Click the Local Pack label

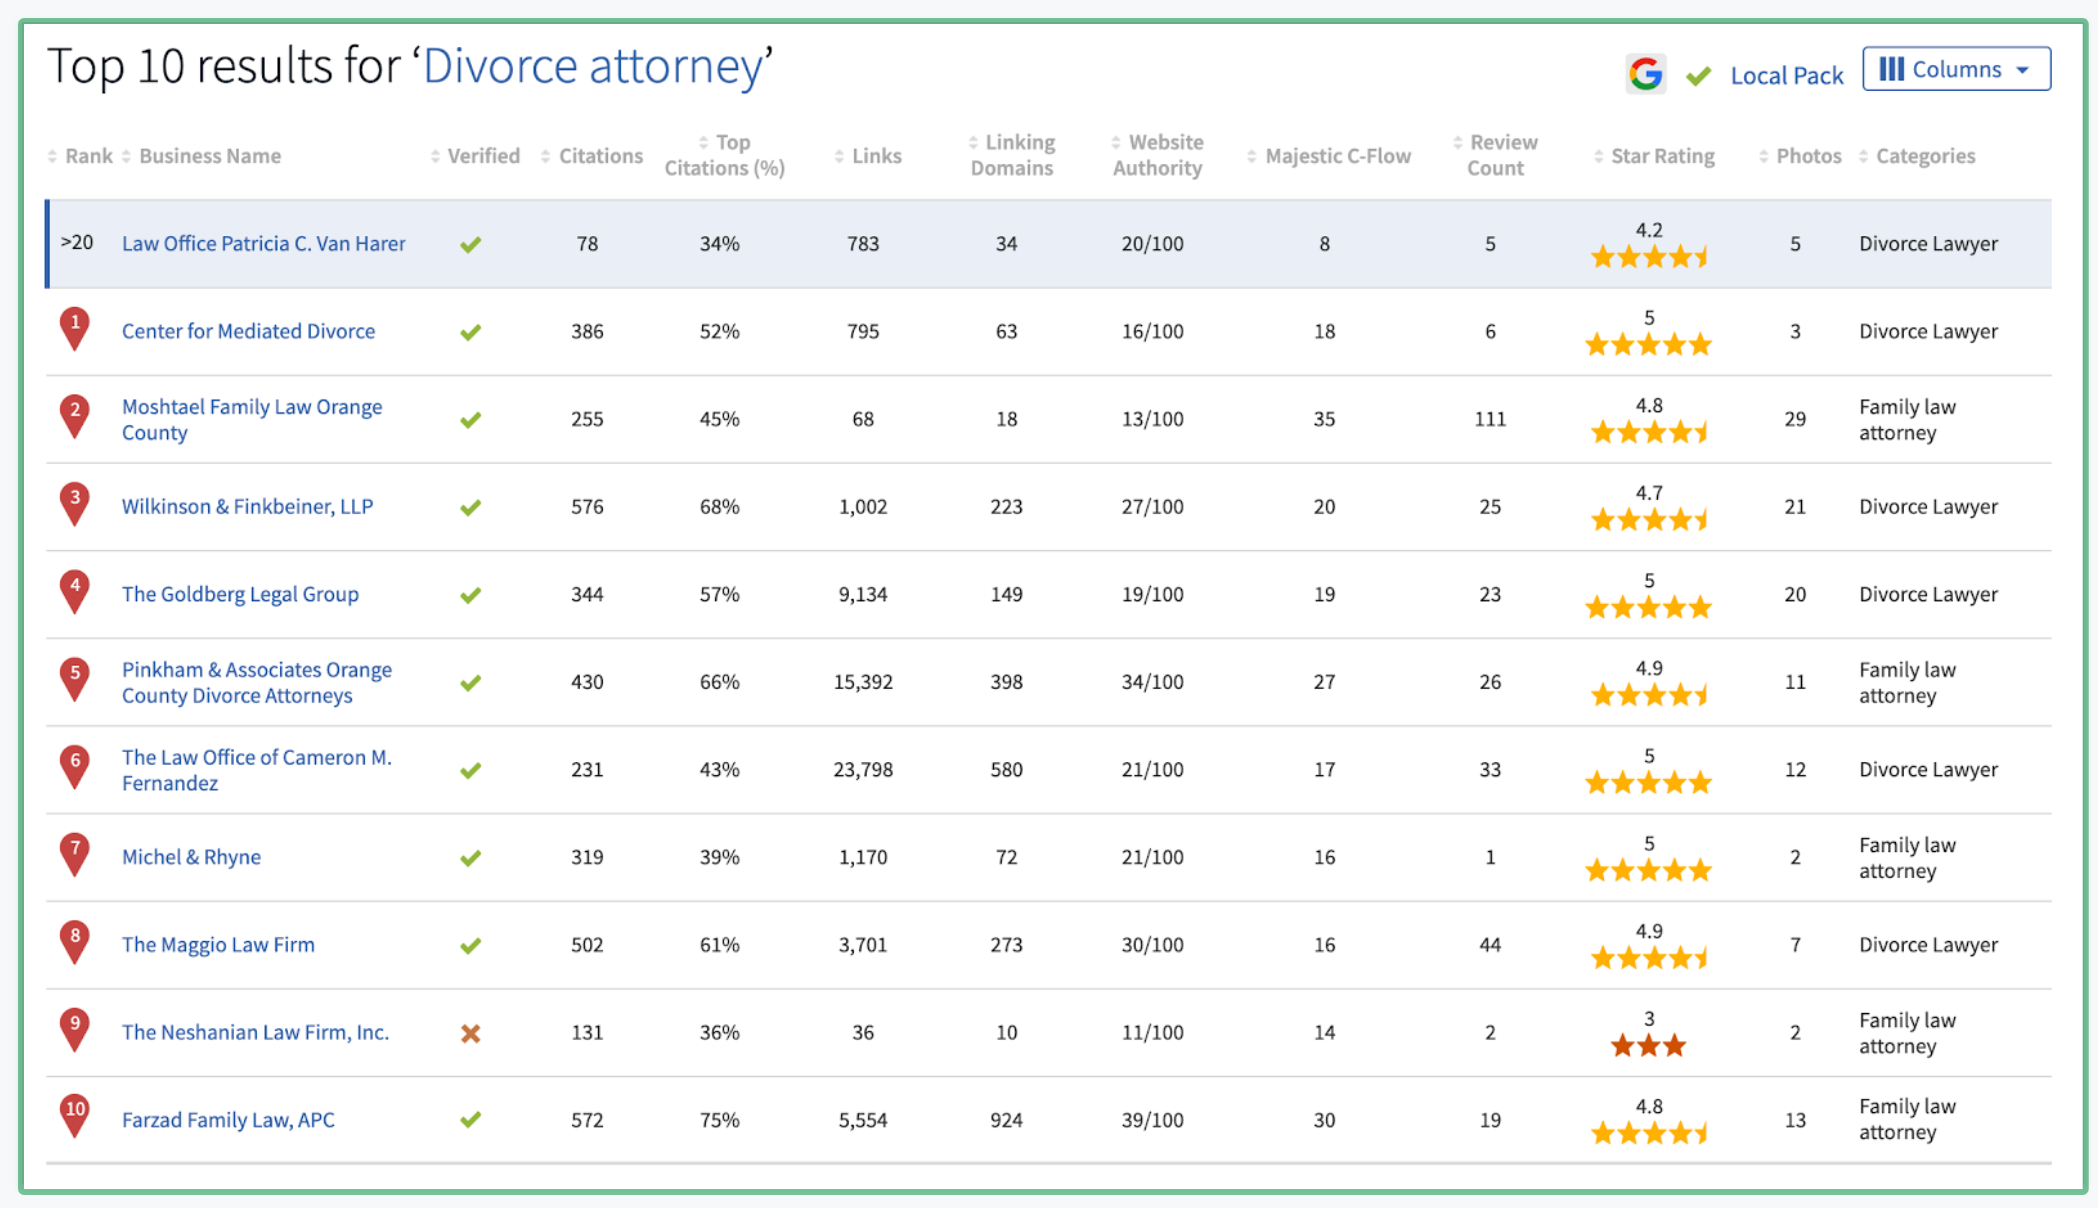point(1786,76)
